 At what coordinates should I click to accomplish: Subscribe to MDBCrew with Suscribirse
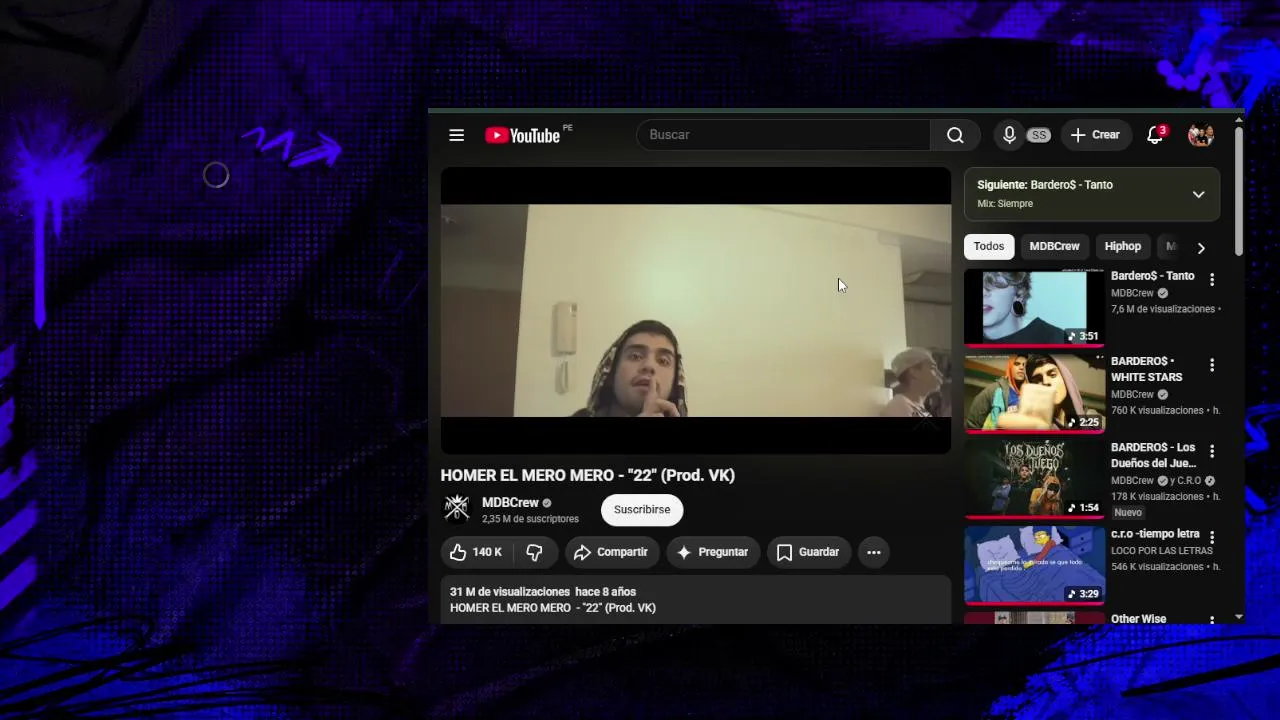click(x=642, y=510)
